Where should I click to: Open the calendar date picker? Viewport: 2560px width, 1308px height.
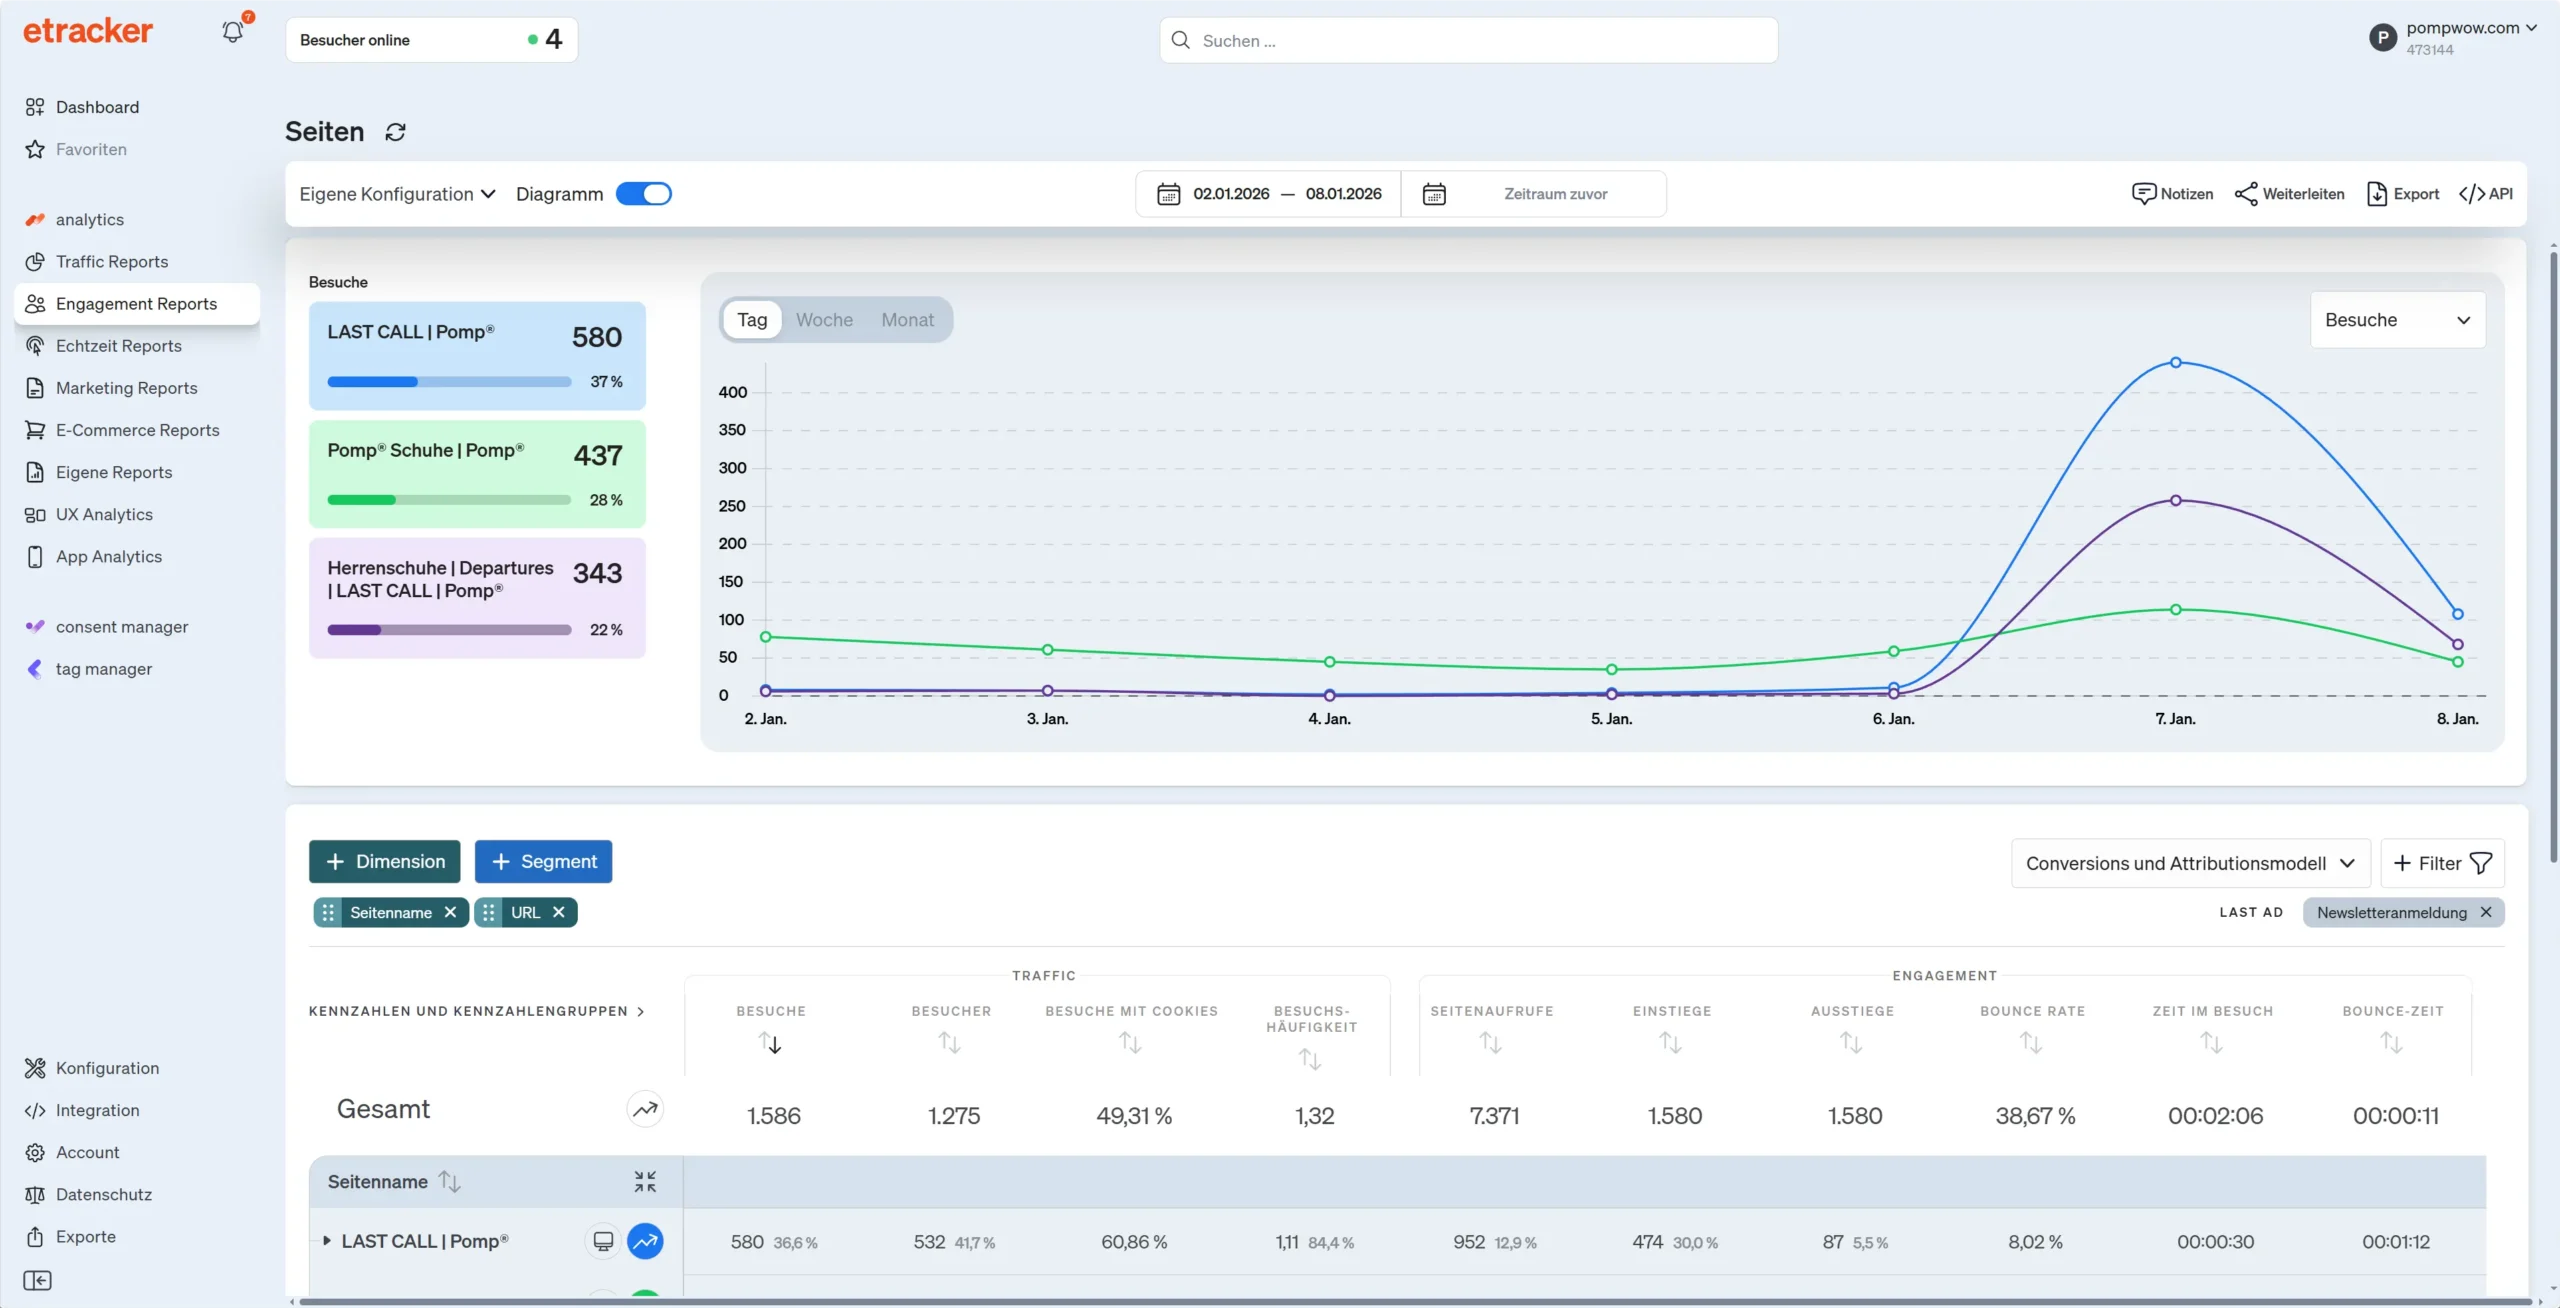pyautogui.click(x=1167, y=193)
